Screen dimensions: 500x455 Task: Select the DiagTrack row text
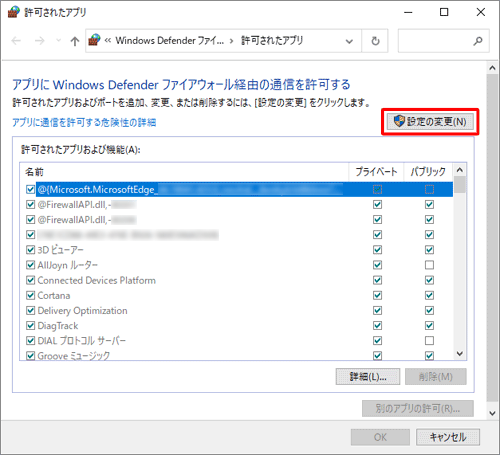tap(58, 326)
